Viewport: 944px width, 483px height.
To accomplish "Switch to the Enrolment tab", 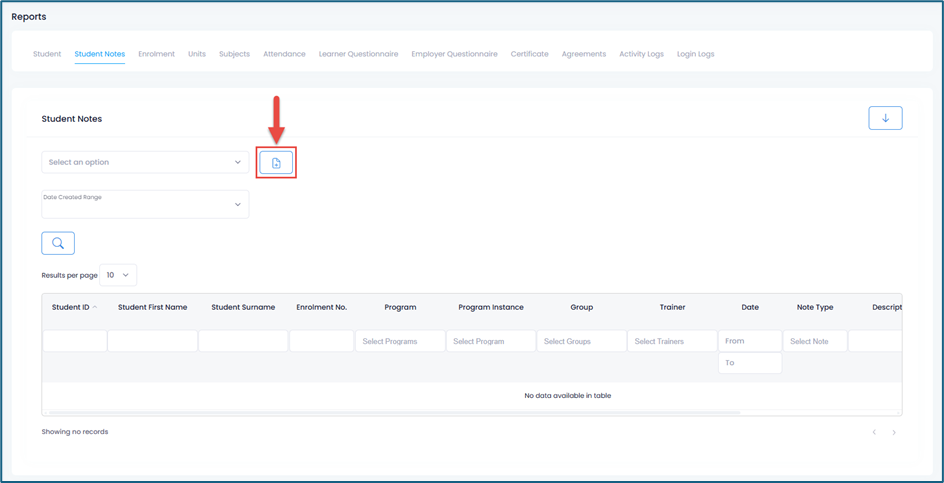I will click(x=156, y=54).
